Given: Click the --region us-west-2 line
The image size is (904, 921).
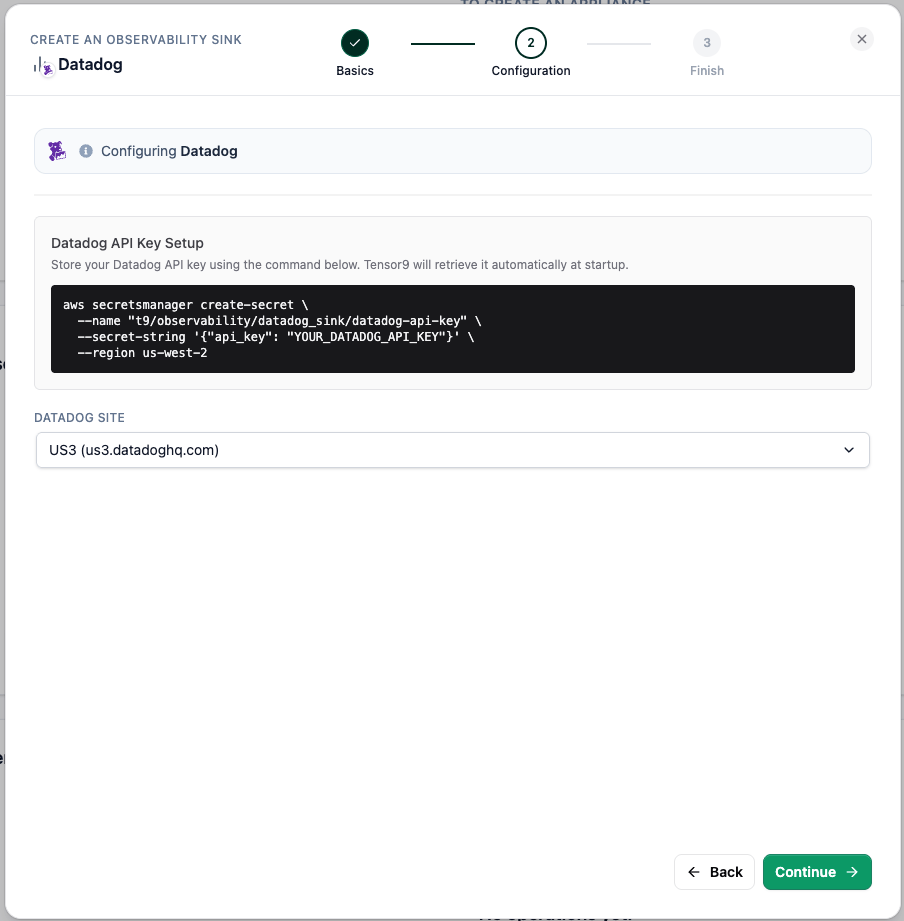Looking at the screenshot, I should click(142, 353).
